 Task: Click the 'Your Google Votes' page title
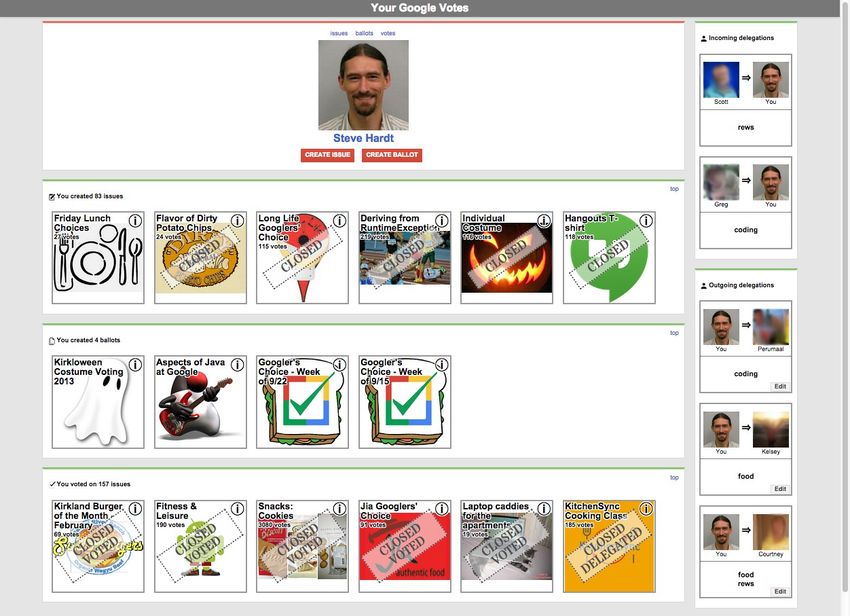(x=420, y=8)
